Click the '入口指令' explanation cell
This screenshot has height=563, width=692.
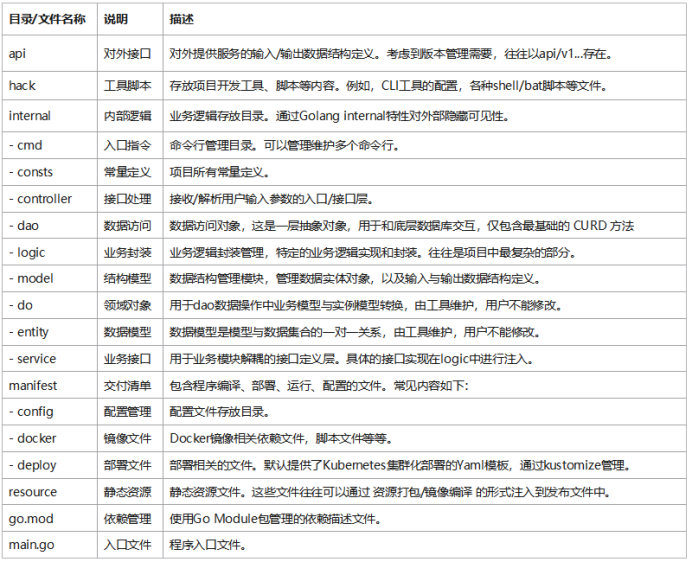128,145
